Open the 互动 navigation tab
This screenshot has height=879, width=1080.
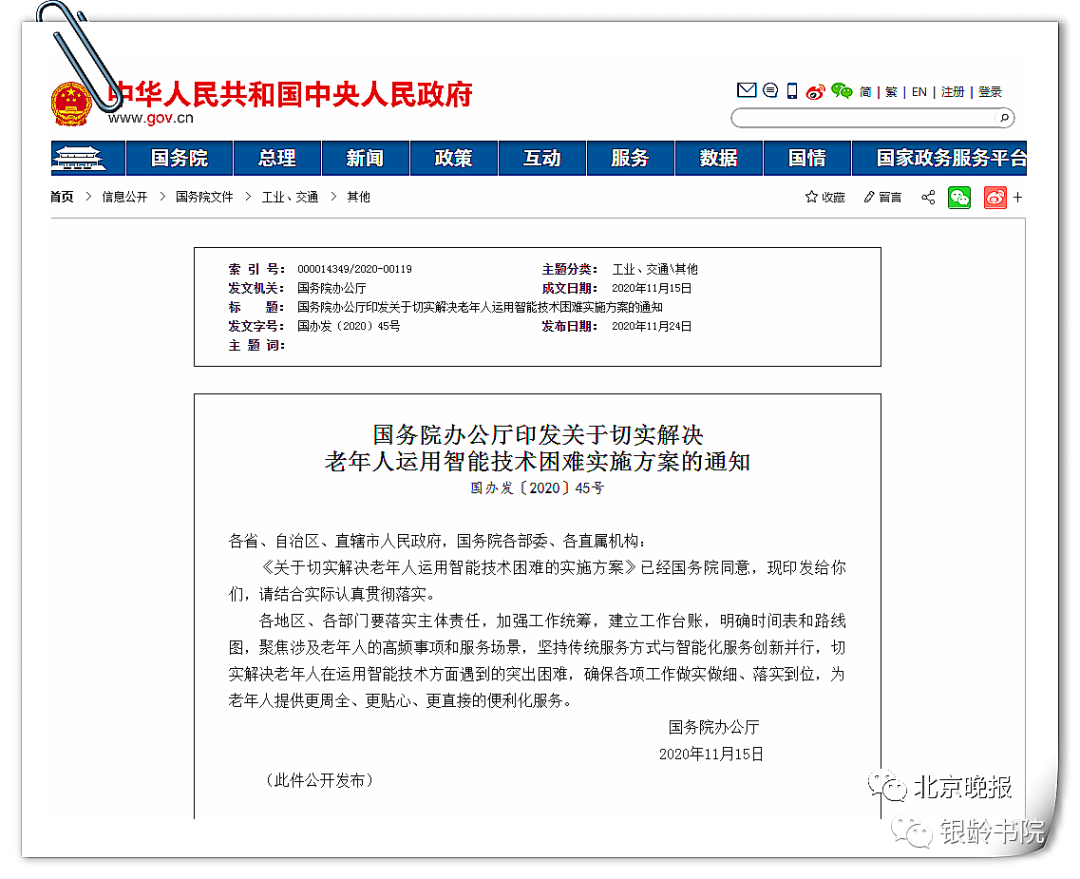point(541,158)
